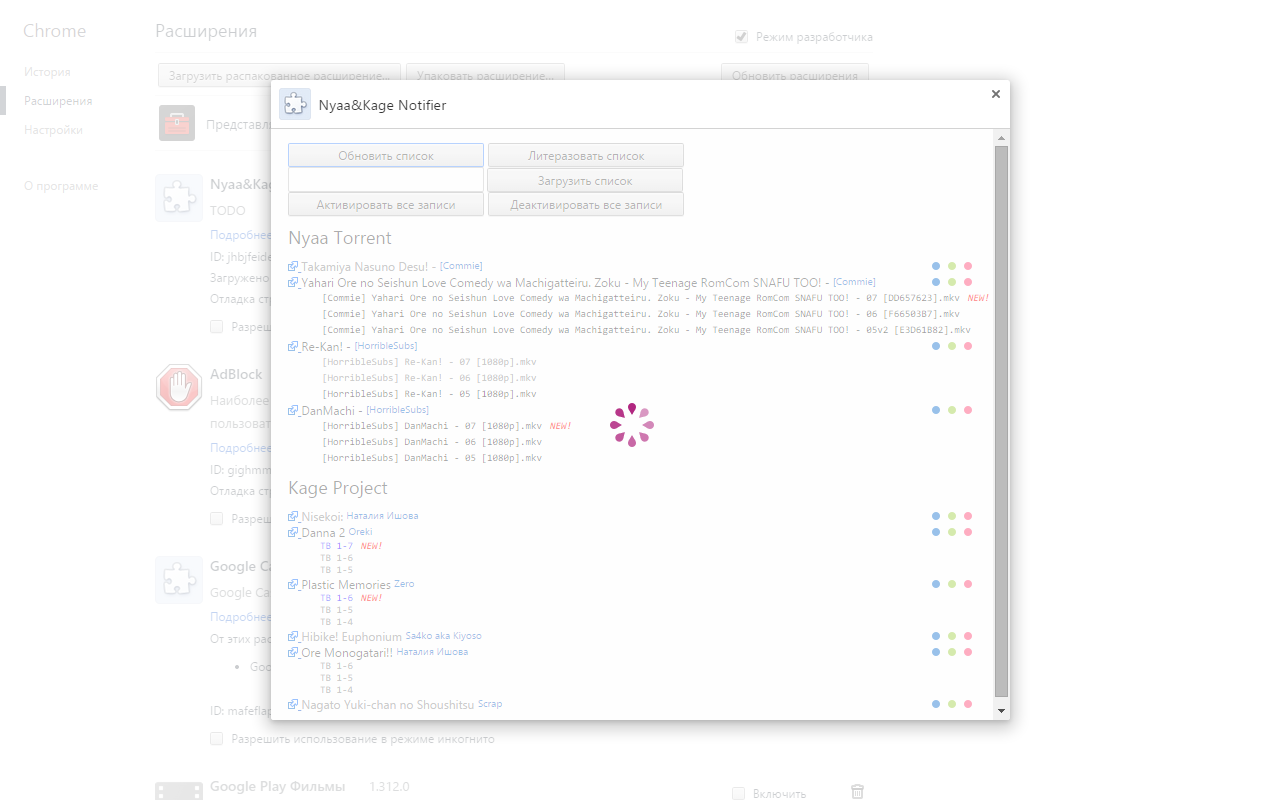Open external link icon beside Yahari Ore no Seishun

click(293, 283)
